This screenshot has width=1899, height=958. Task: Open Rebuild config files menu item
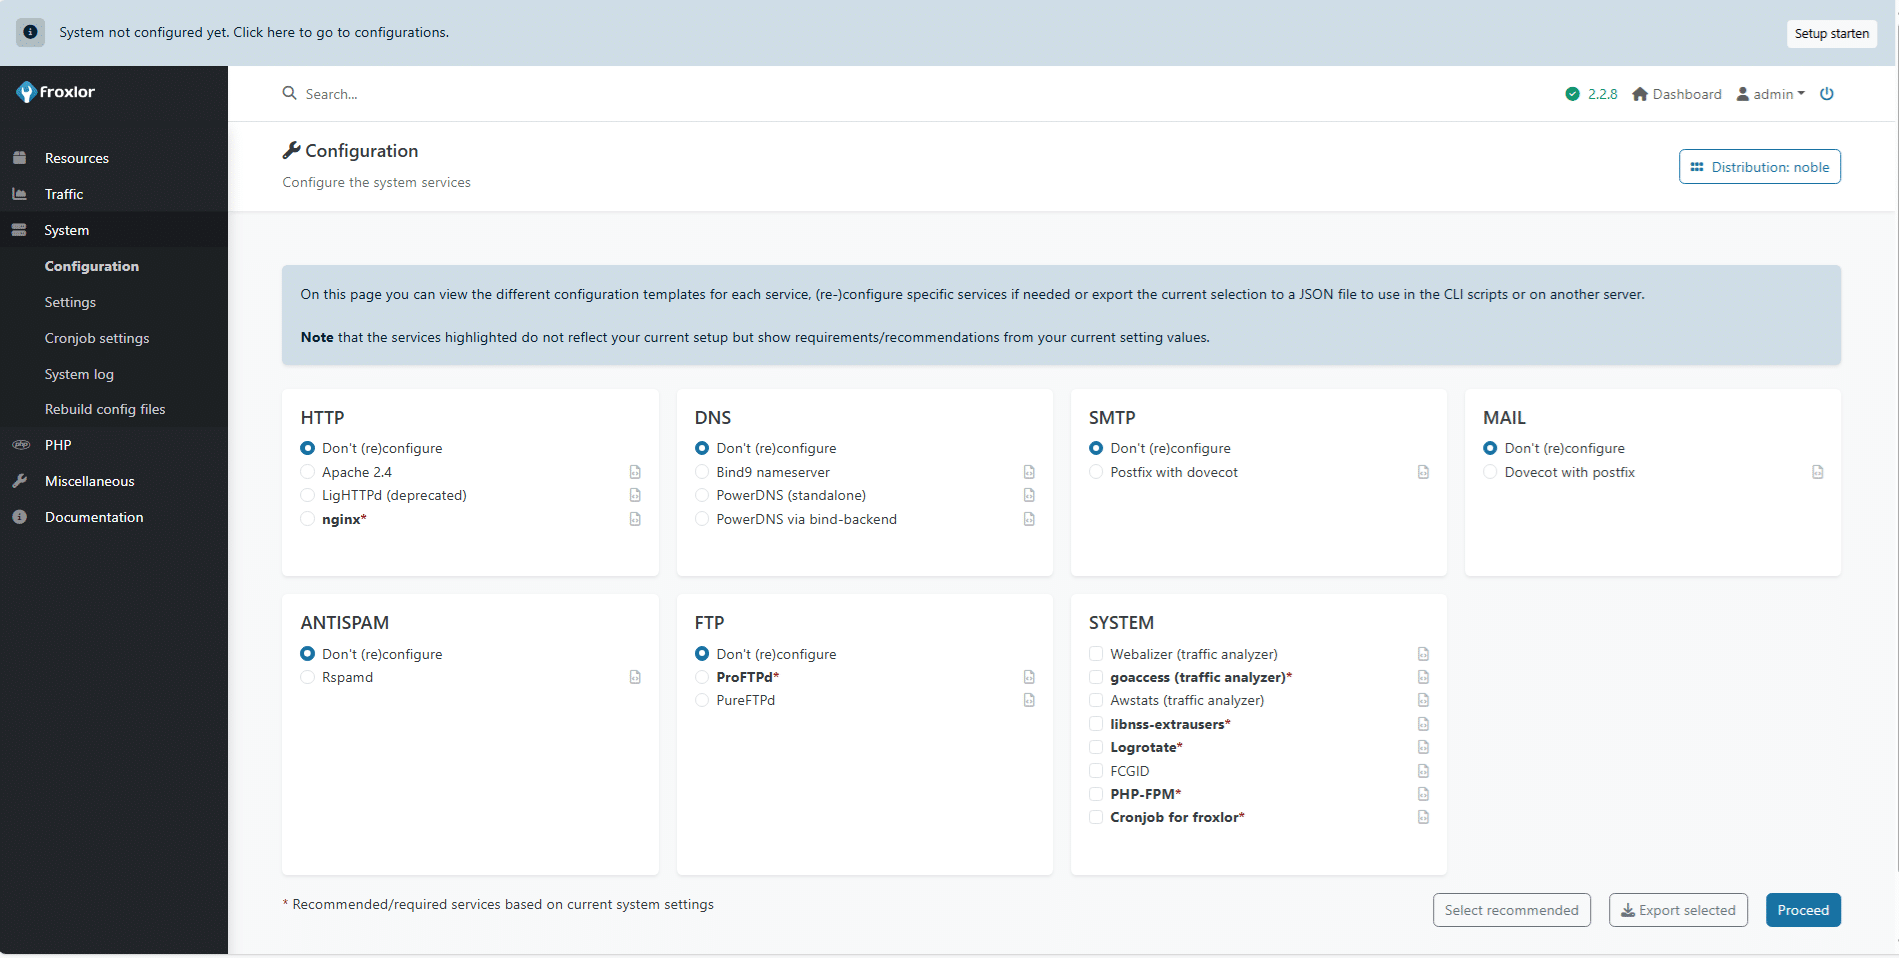105,409
